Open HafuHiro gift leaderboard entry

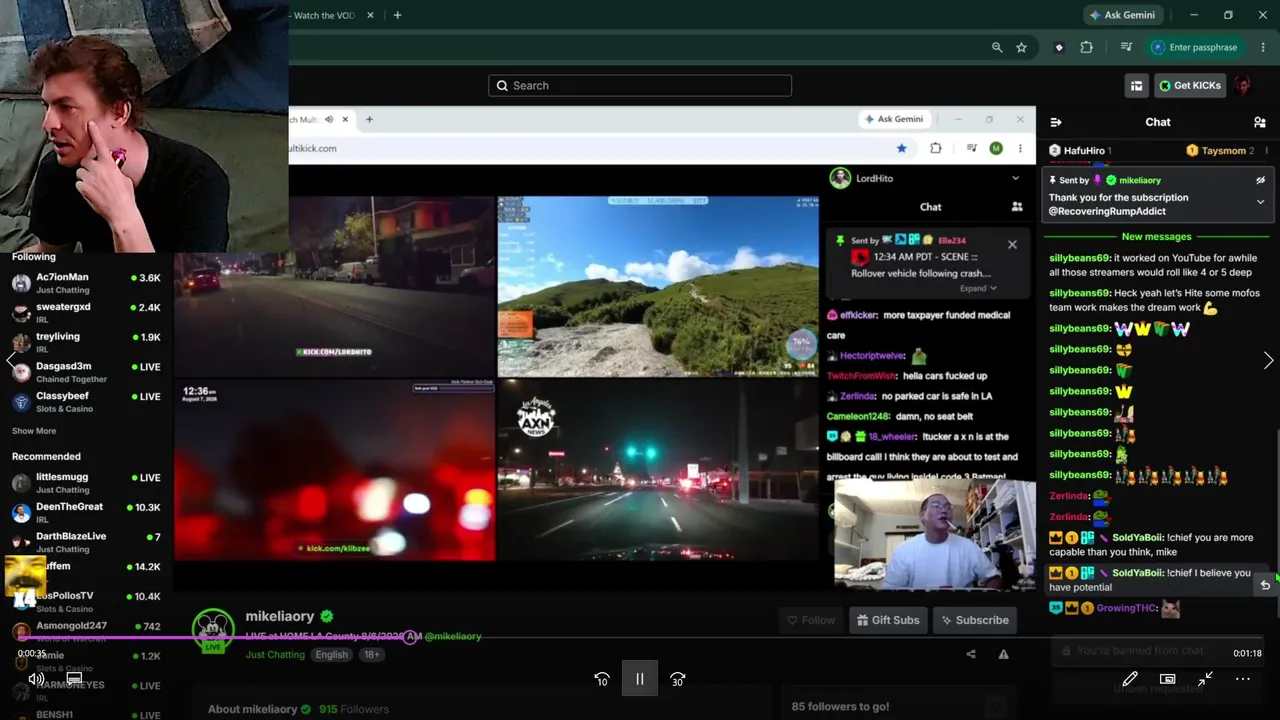click(x=1080, y=151)
